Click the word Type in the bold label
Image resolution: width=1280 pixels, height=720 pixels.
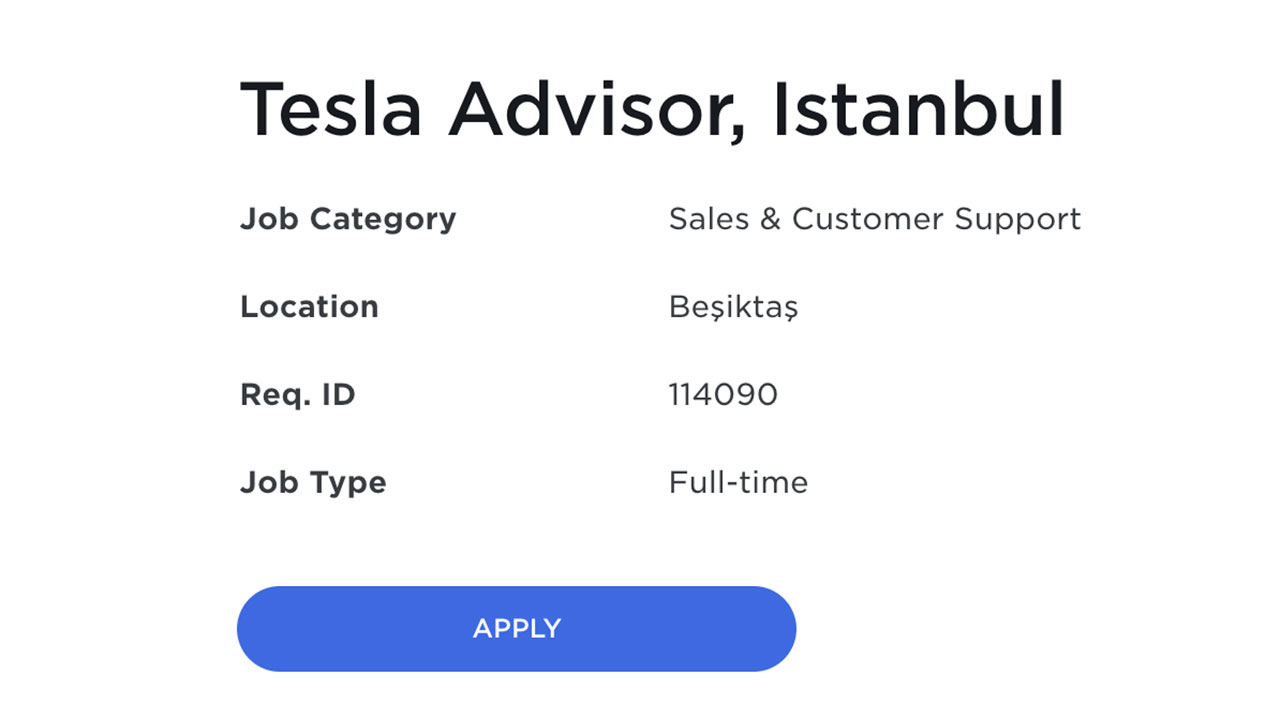pos(347,483)
